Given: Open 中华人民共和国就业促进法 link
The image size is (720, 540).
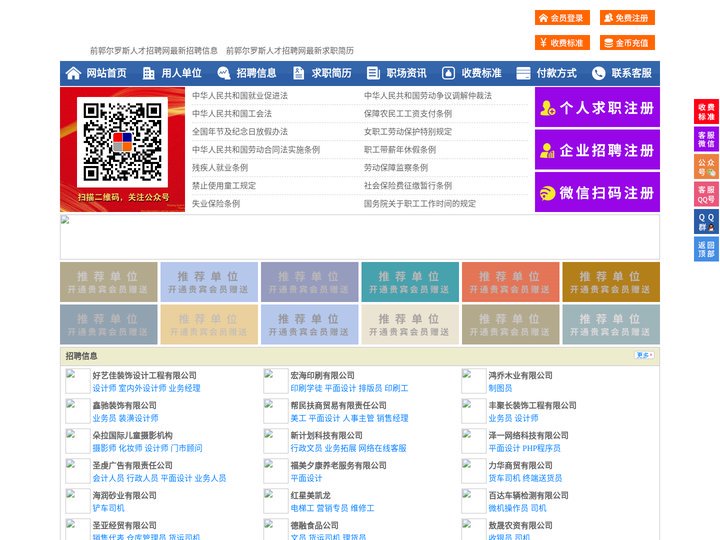Looking at the screenshot, I should coord(240,96).
